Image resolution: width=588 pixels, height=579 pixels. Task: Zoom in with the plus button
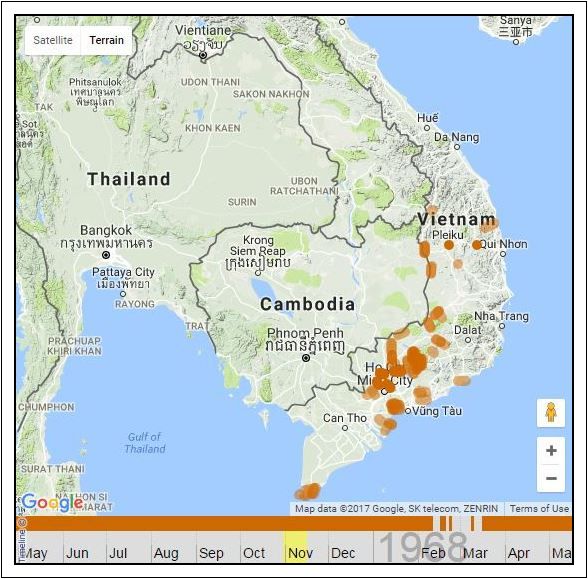[551, 450]
